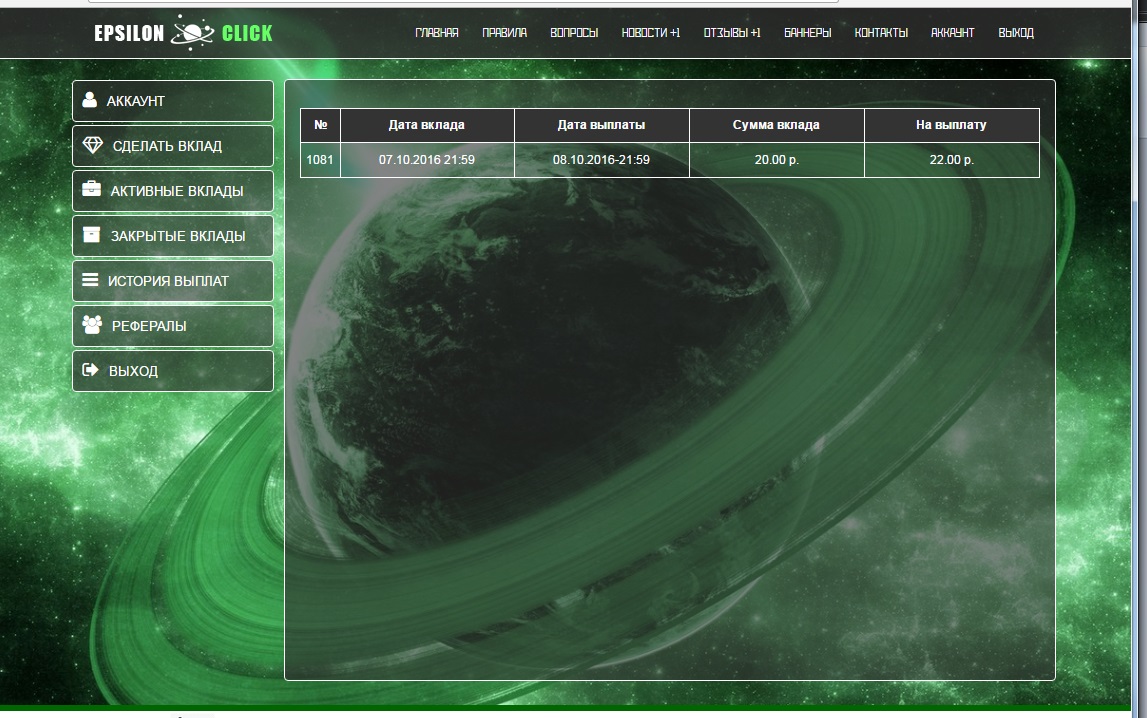The image size is (1147, 718).
Task: Click the diamond icon for Сделать вклад
Action: [x=92, y=145]
